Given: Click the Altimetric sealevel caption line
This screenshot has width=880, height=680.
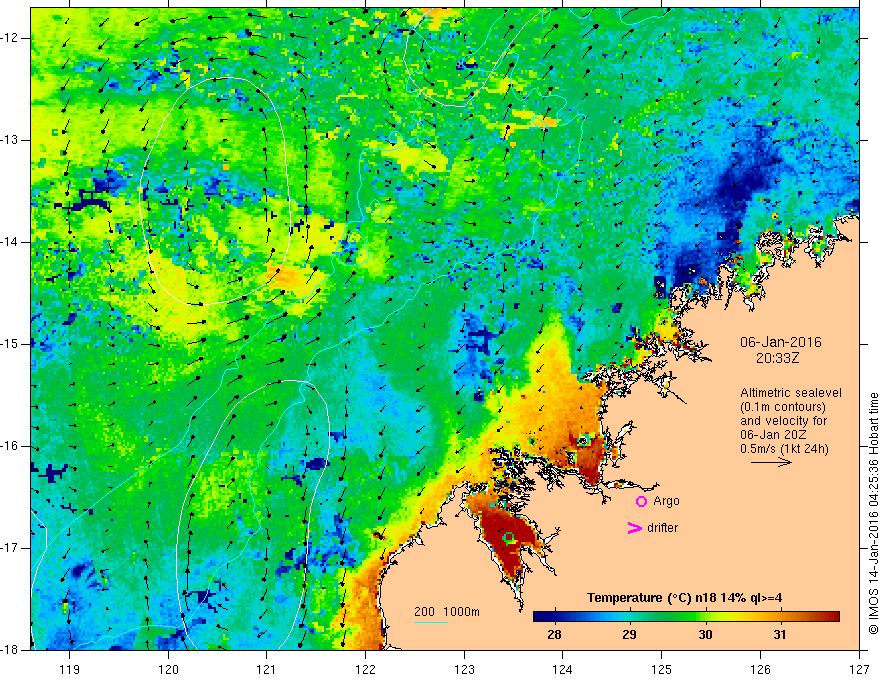Looking at the screenshot, I should coord(791,393).
